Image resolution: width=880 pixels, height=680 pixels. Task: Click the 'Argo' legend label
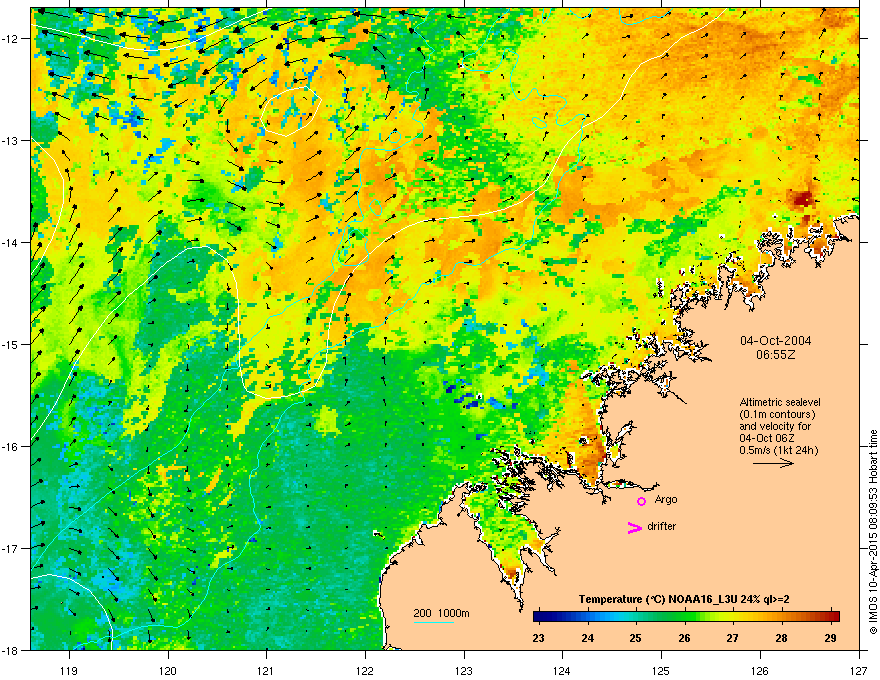(666, 499)
